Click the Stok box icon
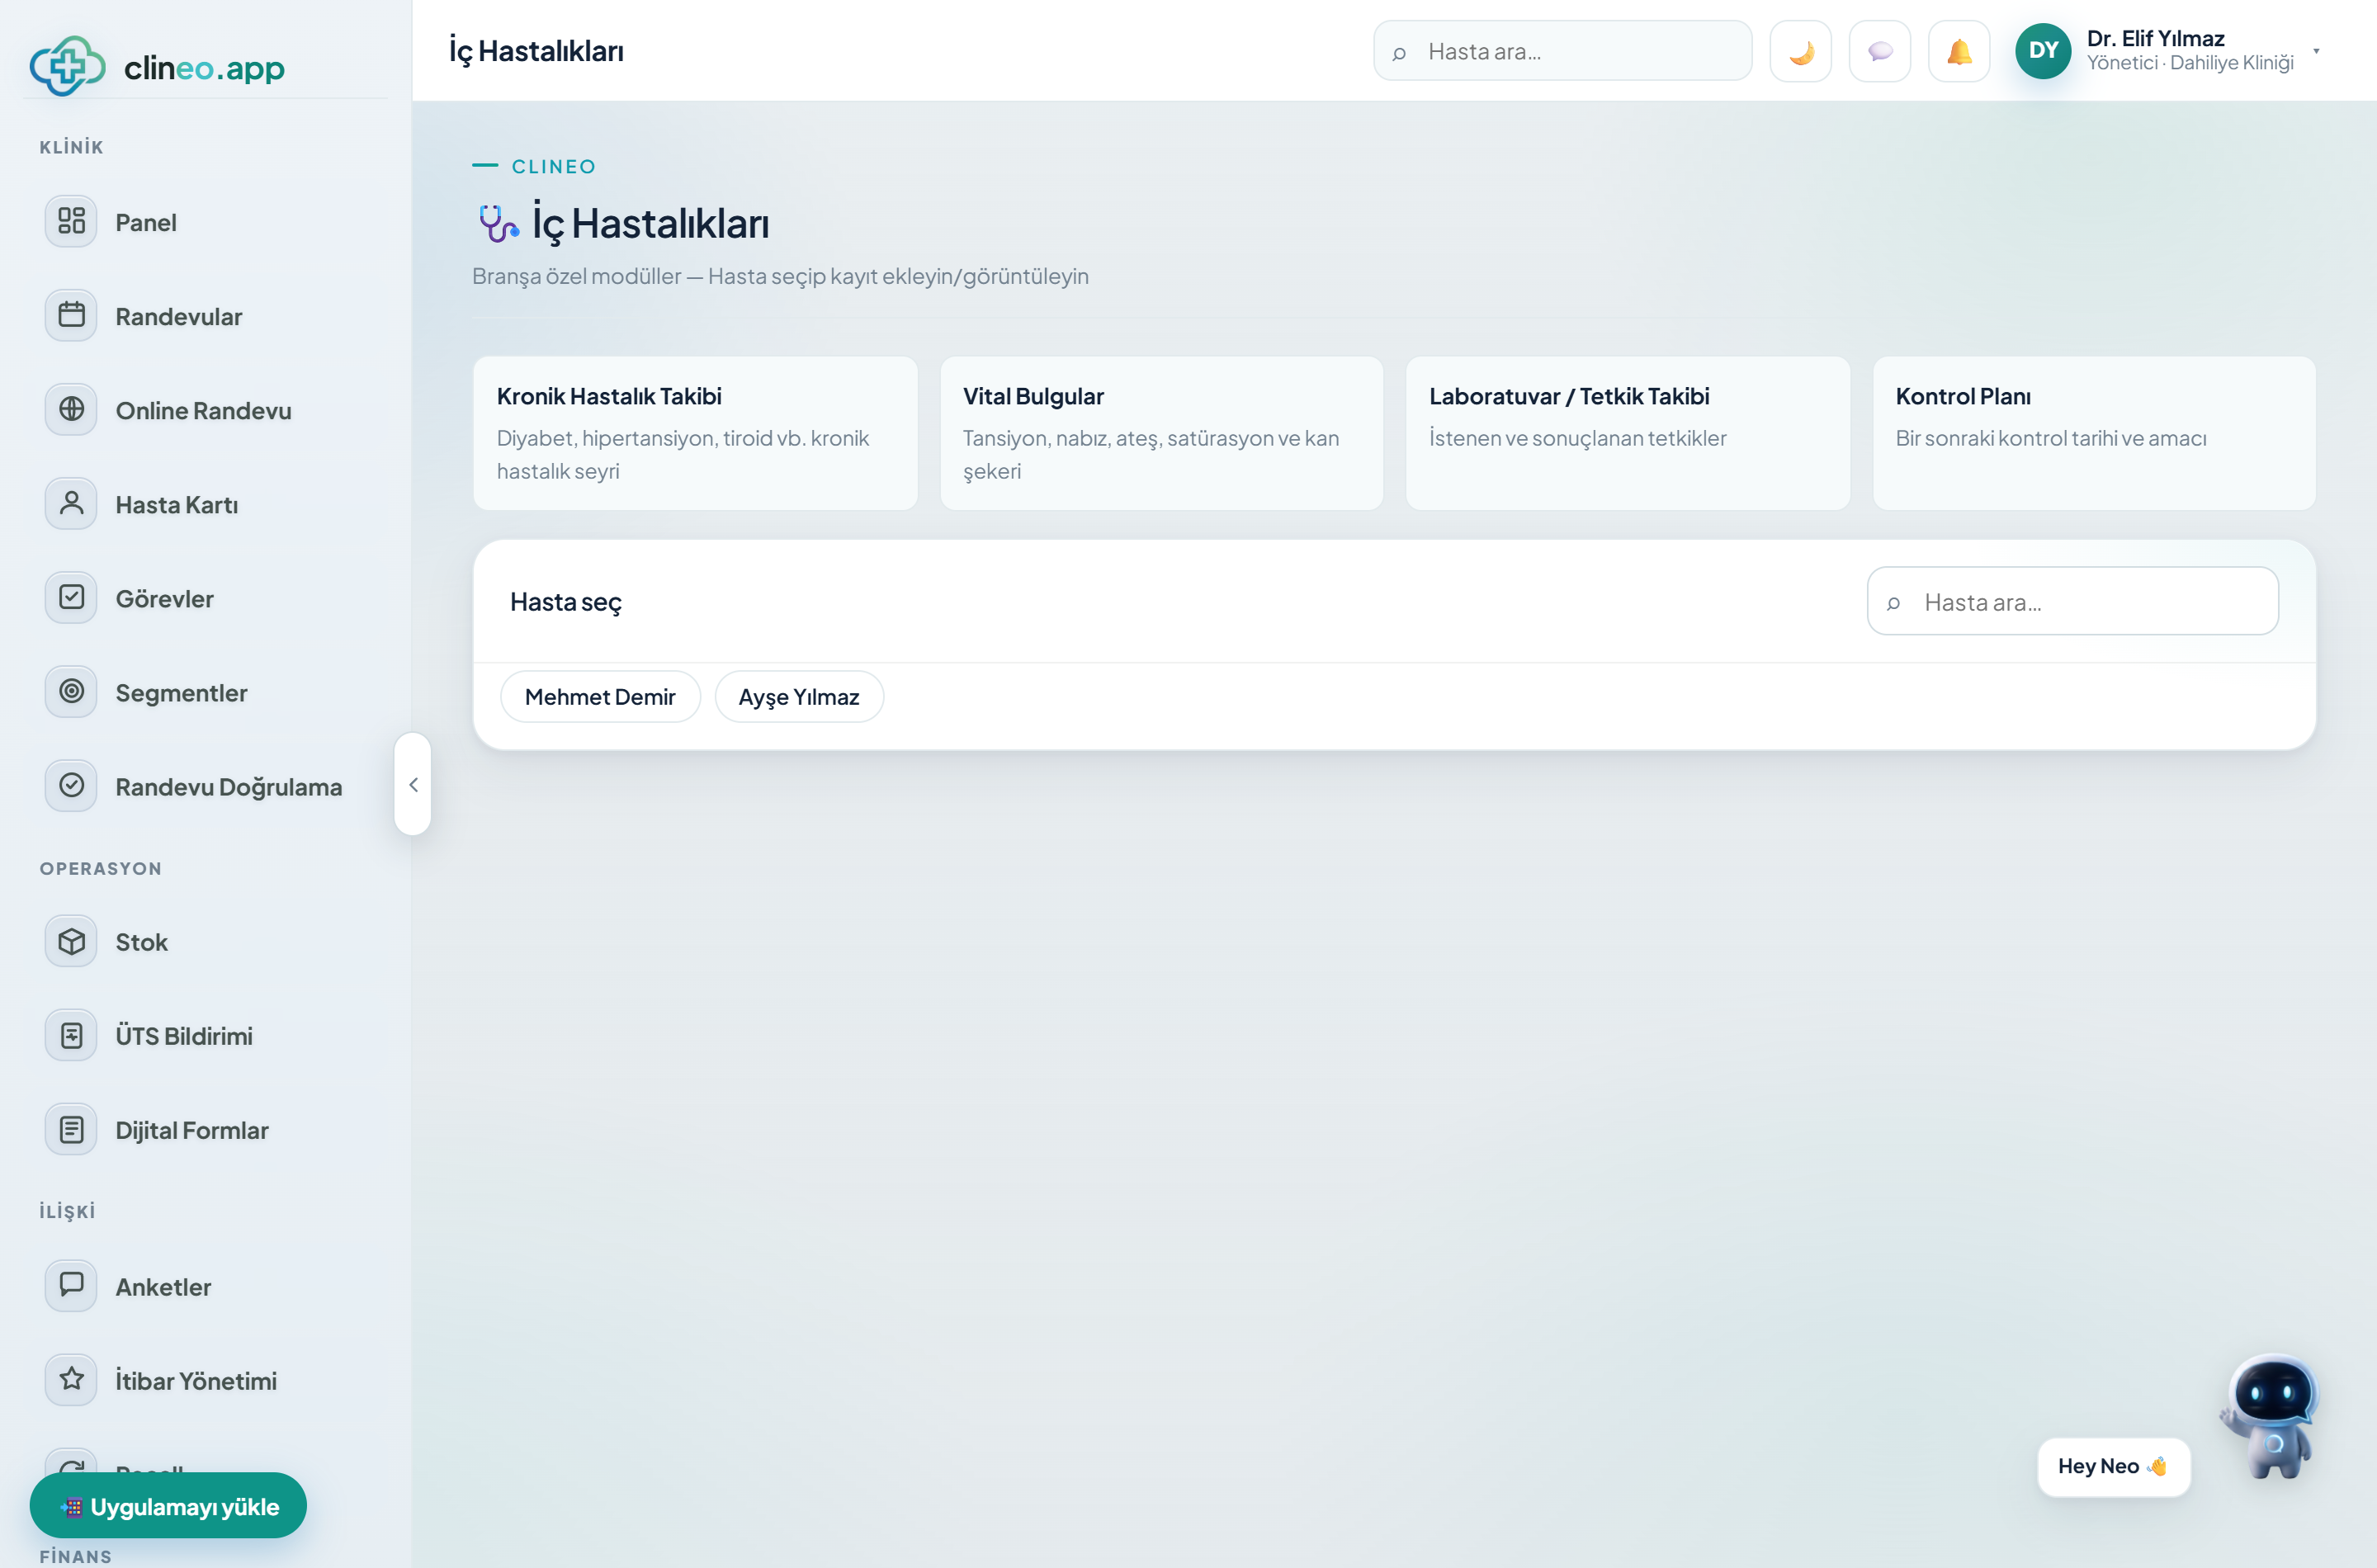Screen dimensions: 2377x1568 (x=71, y=941)
